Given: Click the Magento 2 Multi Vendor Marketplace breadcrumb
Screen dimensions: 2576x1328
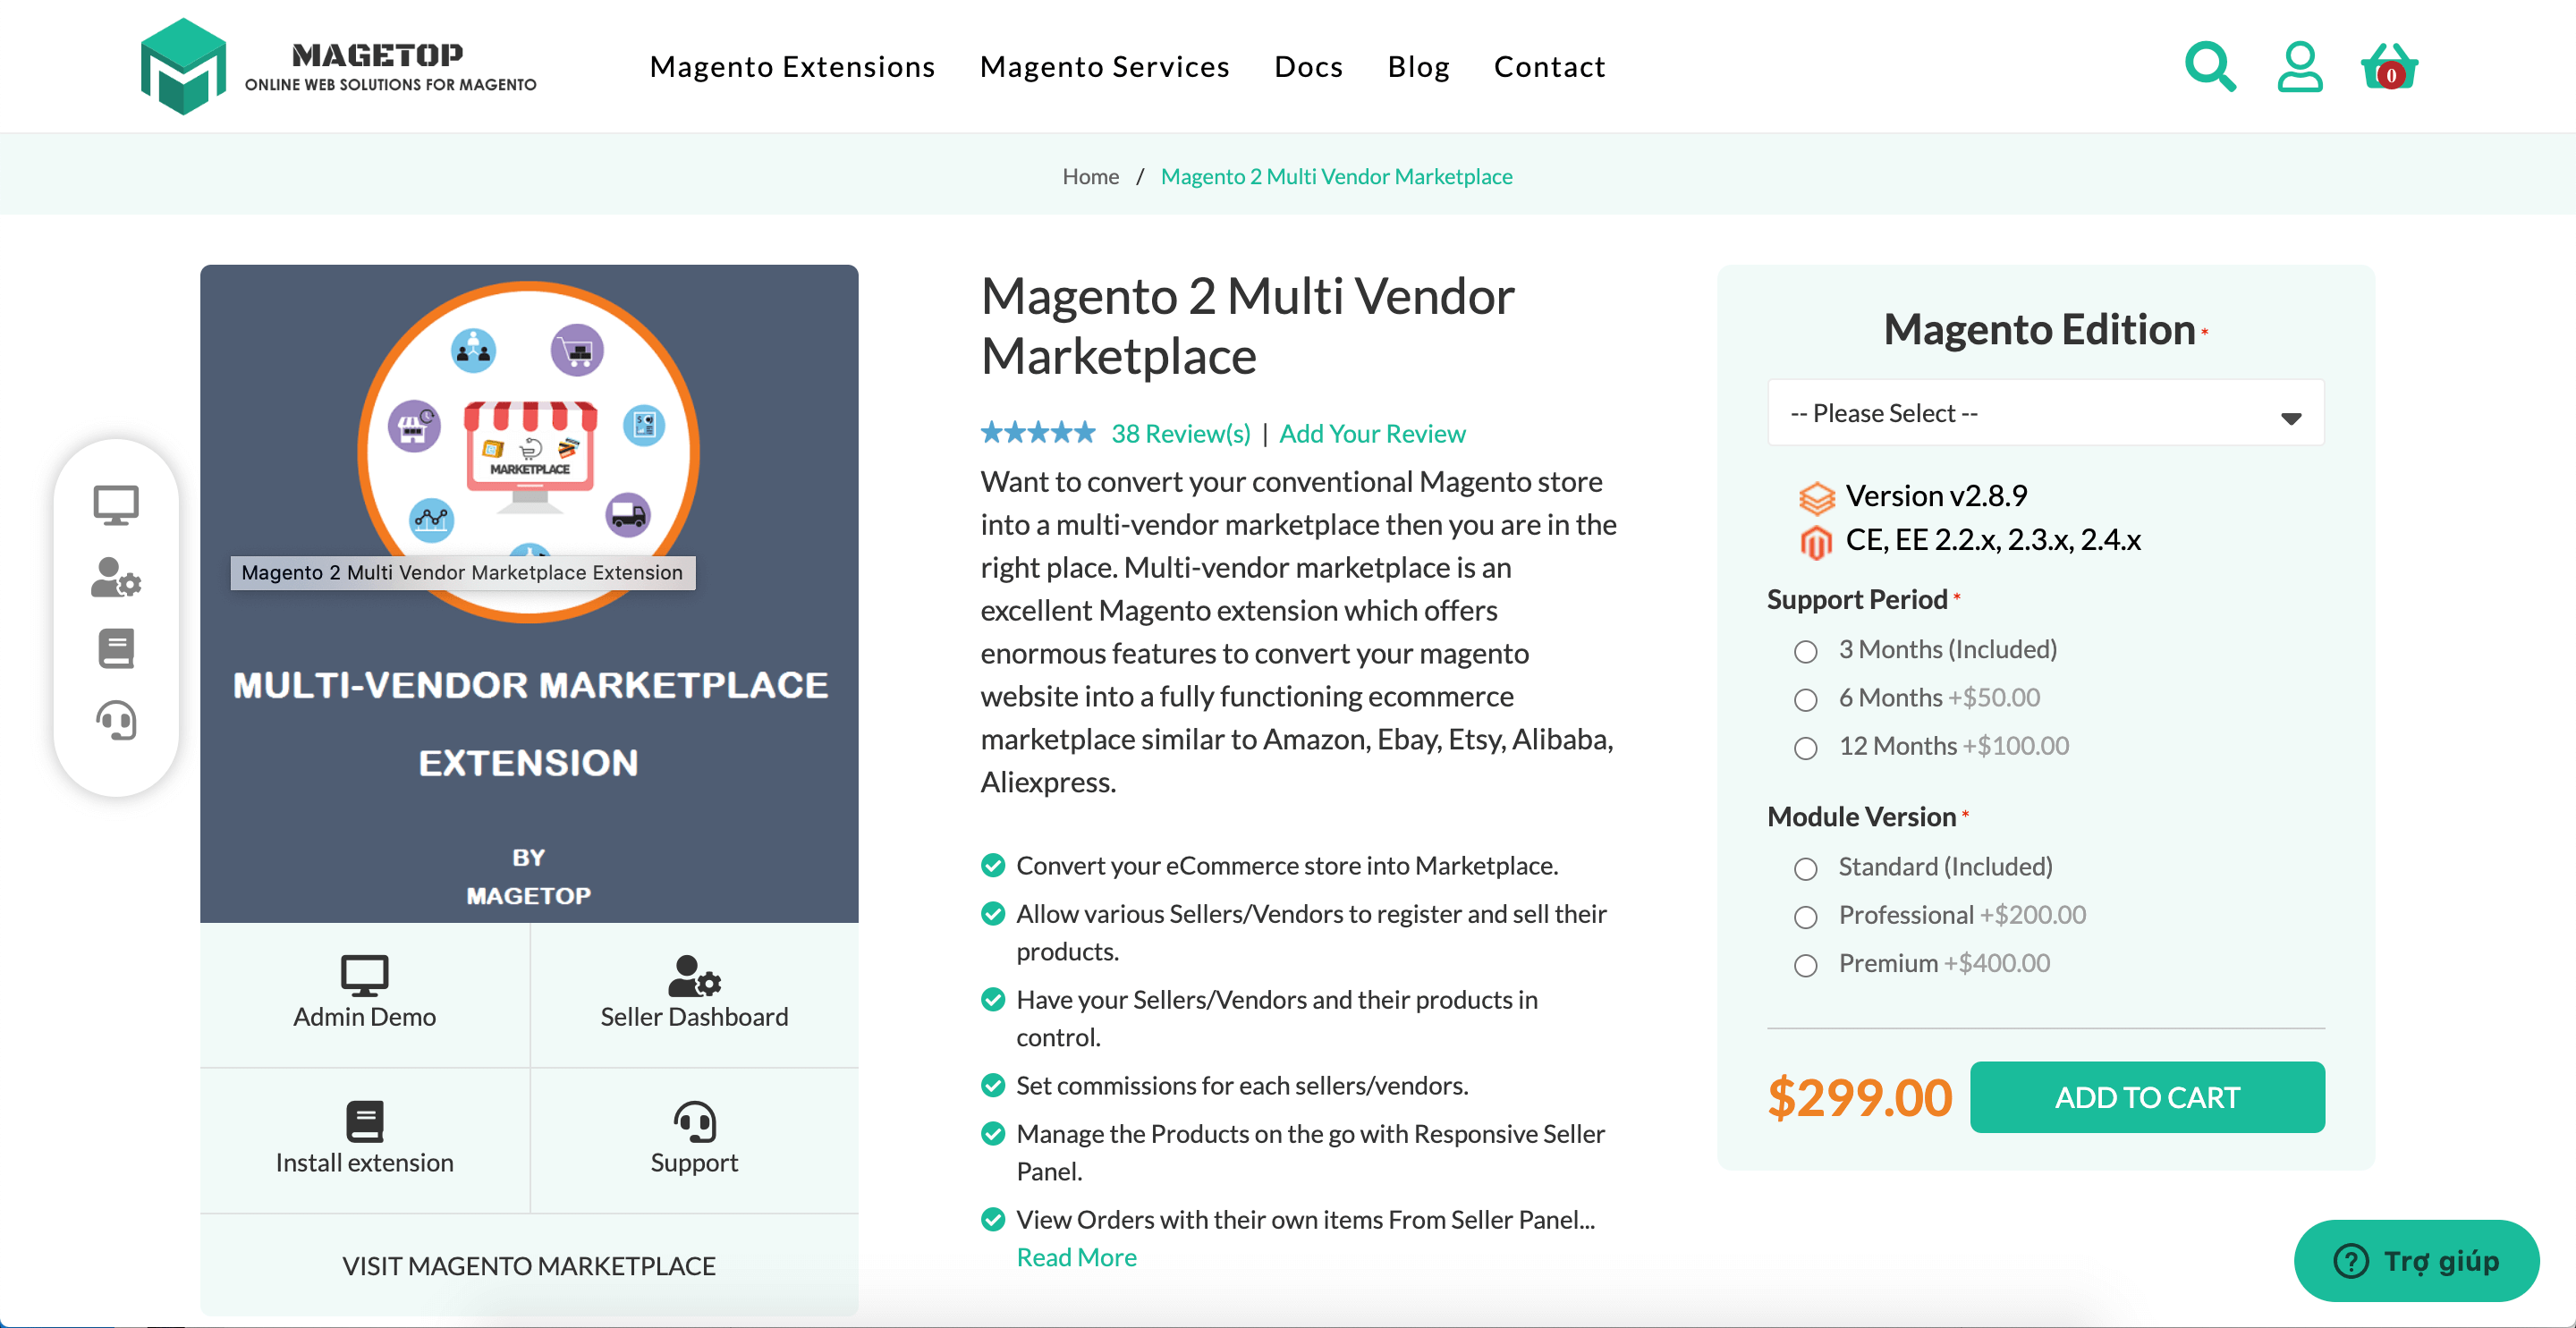Looking at the screenshot, I should pyautogui.click(x=1336, y=176).
